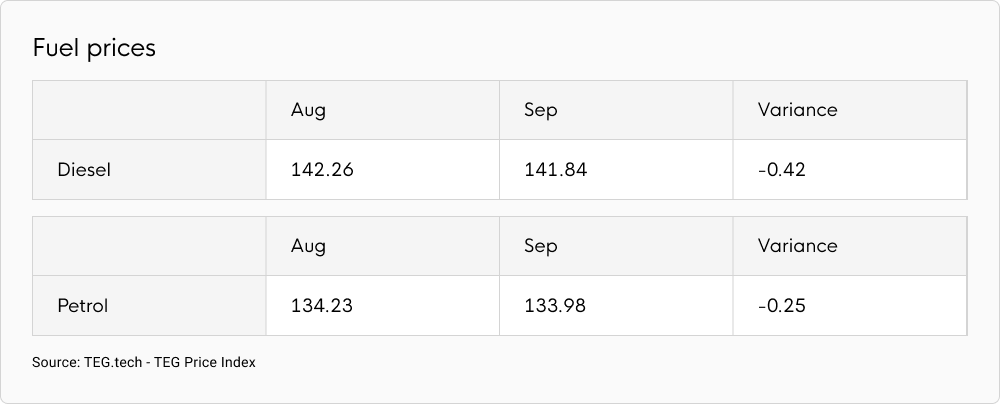The width and height of the screenshot is (1000, 404).
Task: Select the Variance header above the Petrol row
Action: coord(797,246)
